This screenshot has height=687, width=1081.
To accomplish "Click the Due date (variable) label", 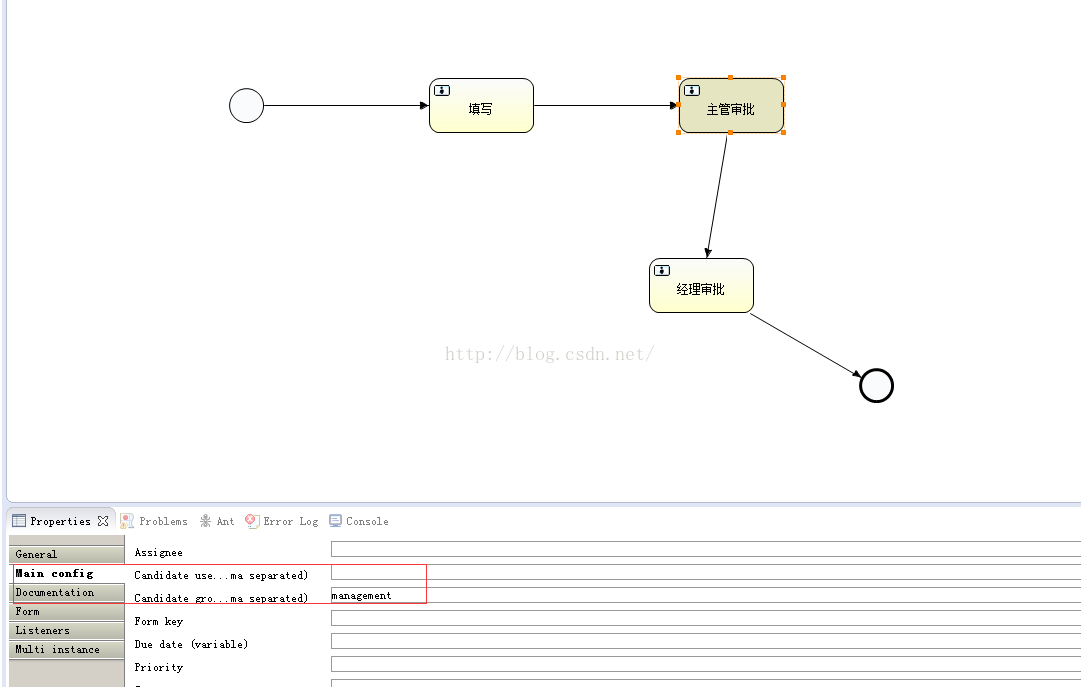I will [191, 644].
